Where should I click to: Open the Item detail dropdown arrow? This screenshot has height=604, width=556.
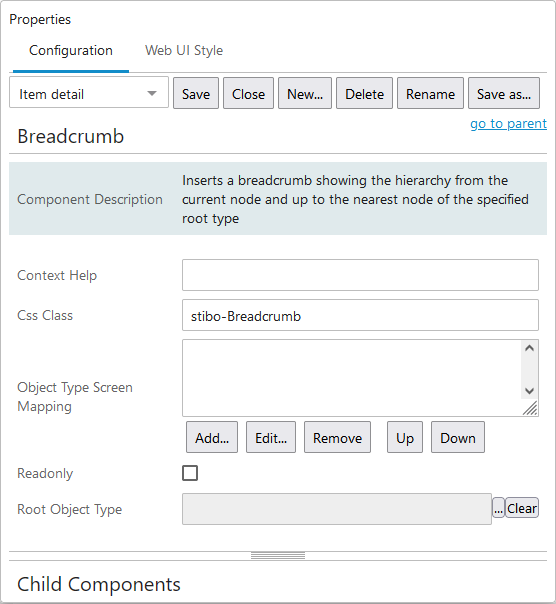coord(152,94)
